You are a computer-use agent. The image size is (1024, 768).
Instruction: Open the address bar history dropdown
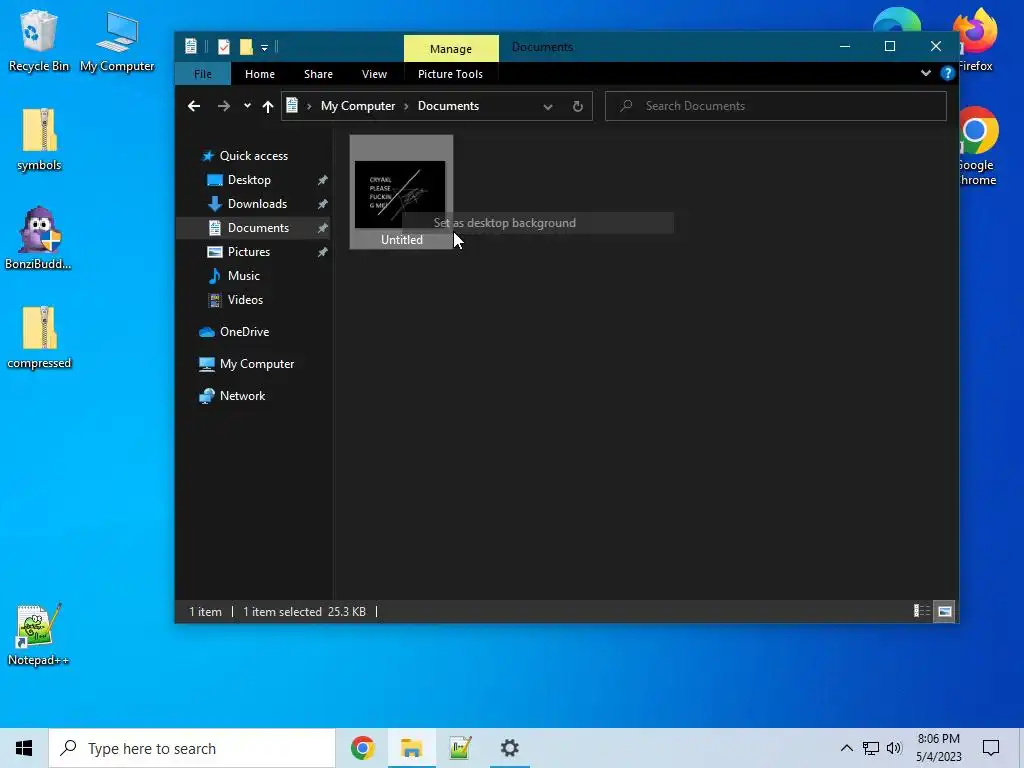pyautogui.click(x=548, y=106)
